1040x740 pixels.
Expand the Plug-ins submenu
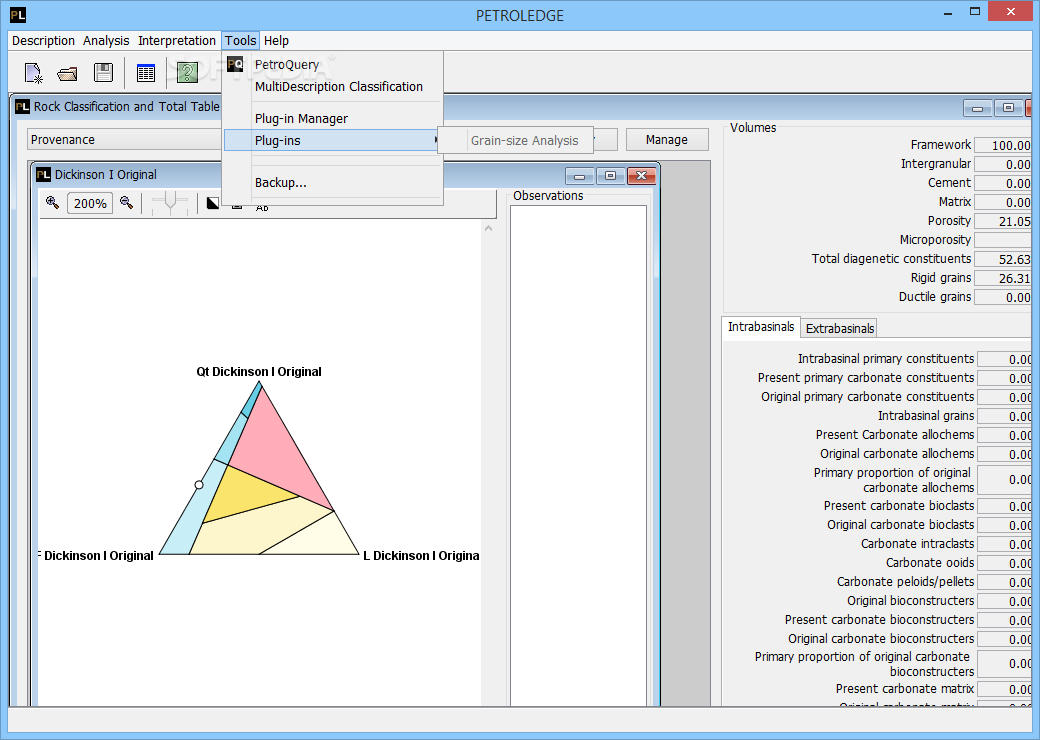(333, 141)
